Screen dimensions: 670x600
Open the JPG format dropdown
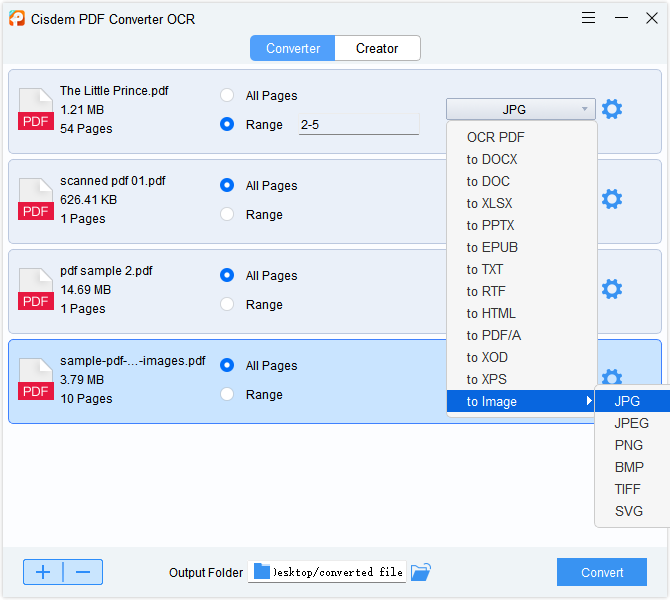point(520,109)
